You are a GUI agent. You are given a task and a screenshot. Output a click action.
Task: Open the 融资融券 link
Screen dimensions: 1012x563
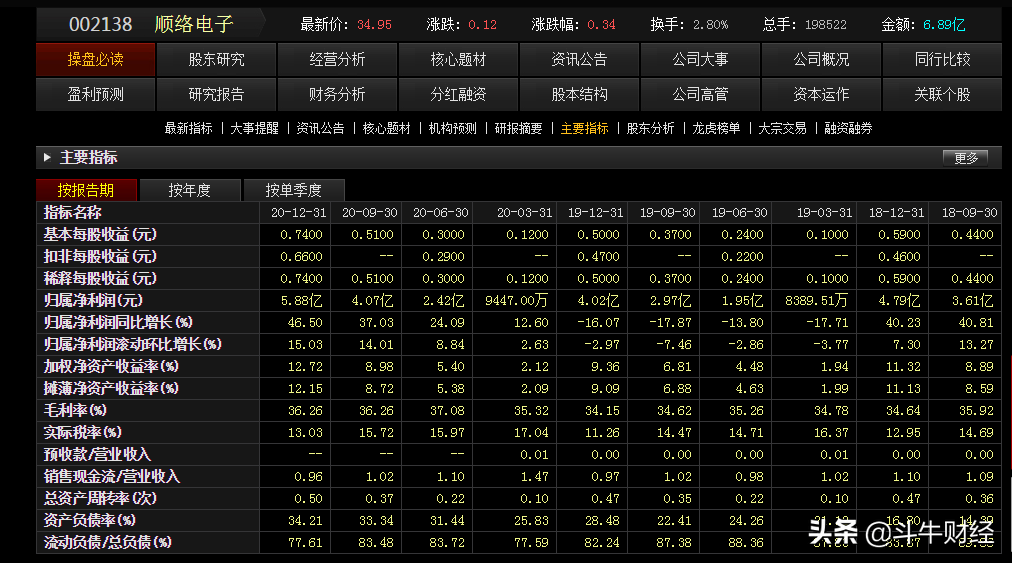click(848, 128)
